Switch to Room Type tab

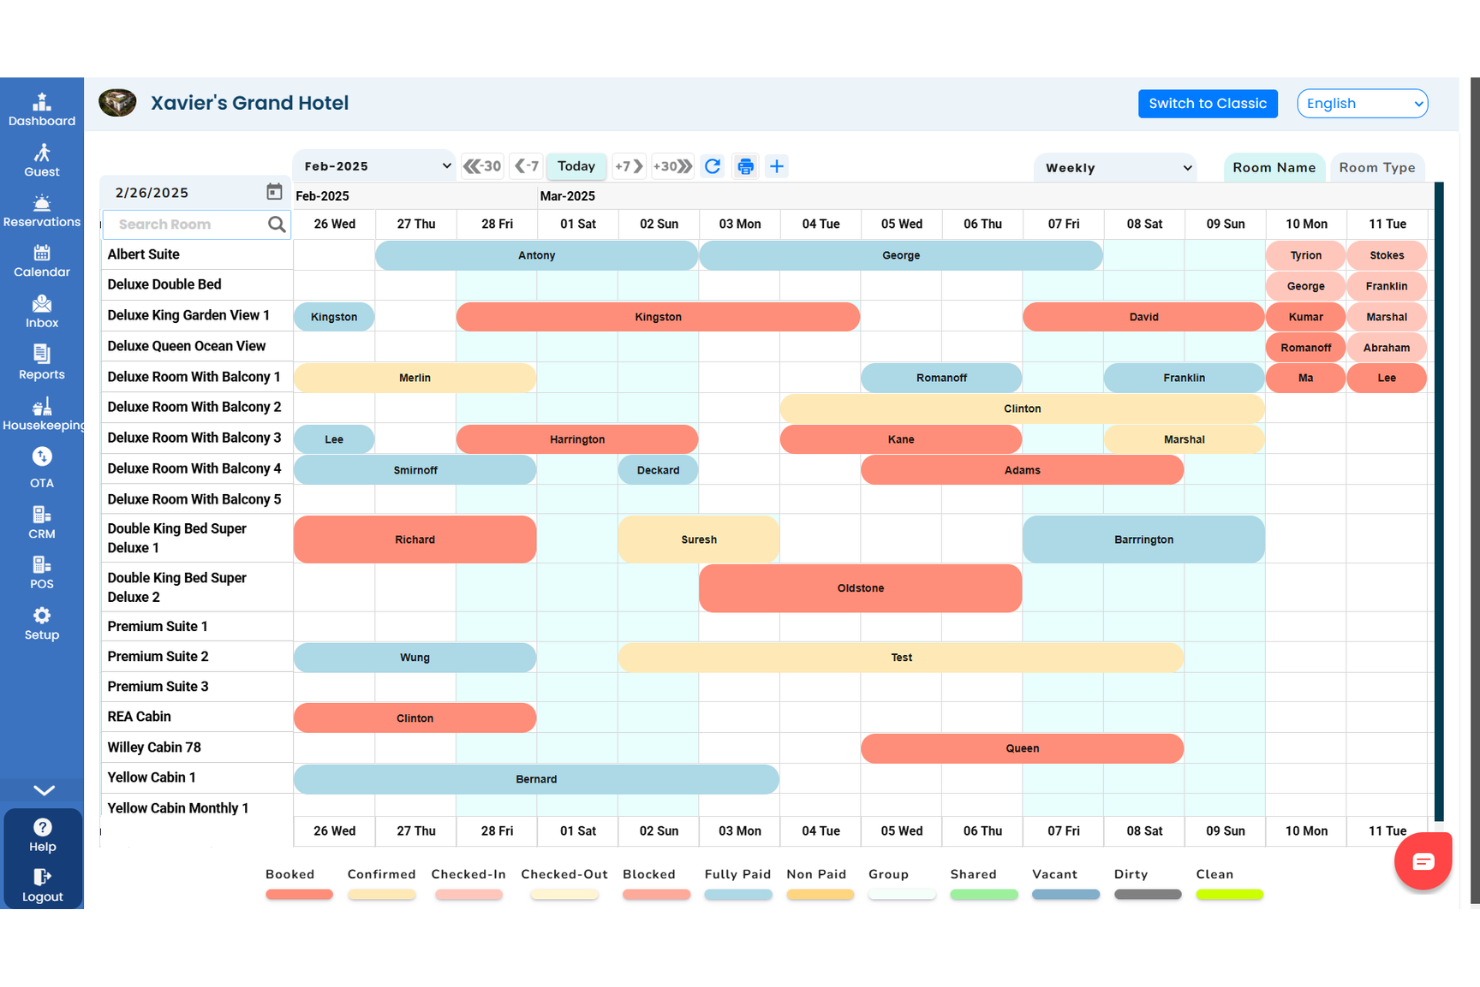coord(1377,168)
